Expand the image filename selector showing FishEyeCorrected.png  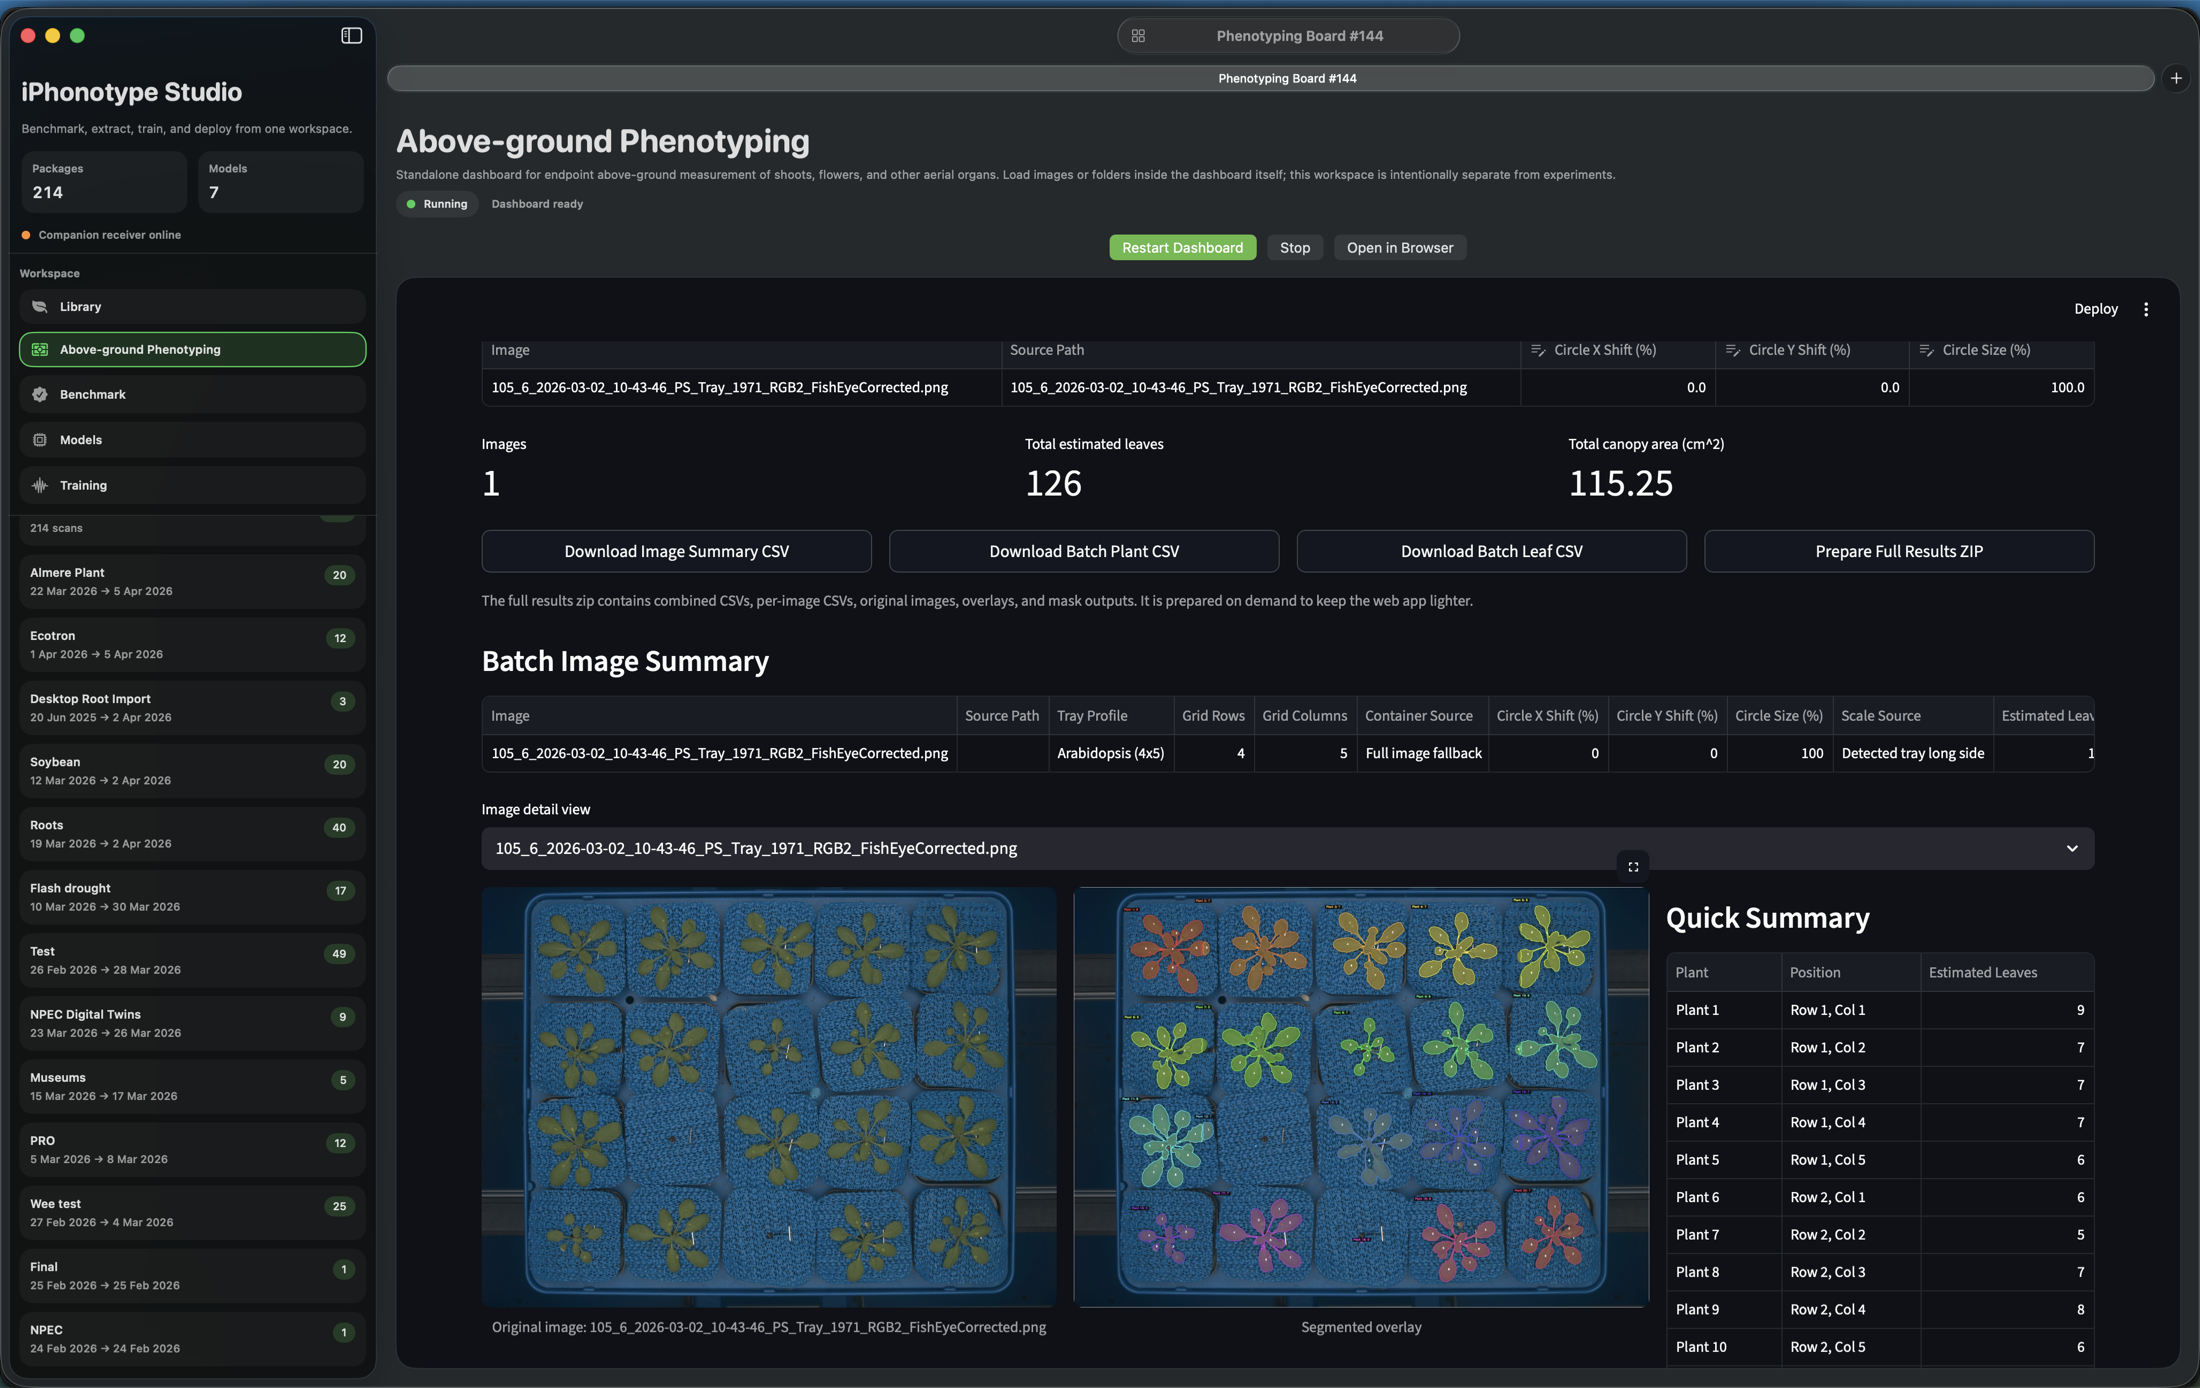coord(1280,848)
